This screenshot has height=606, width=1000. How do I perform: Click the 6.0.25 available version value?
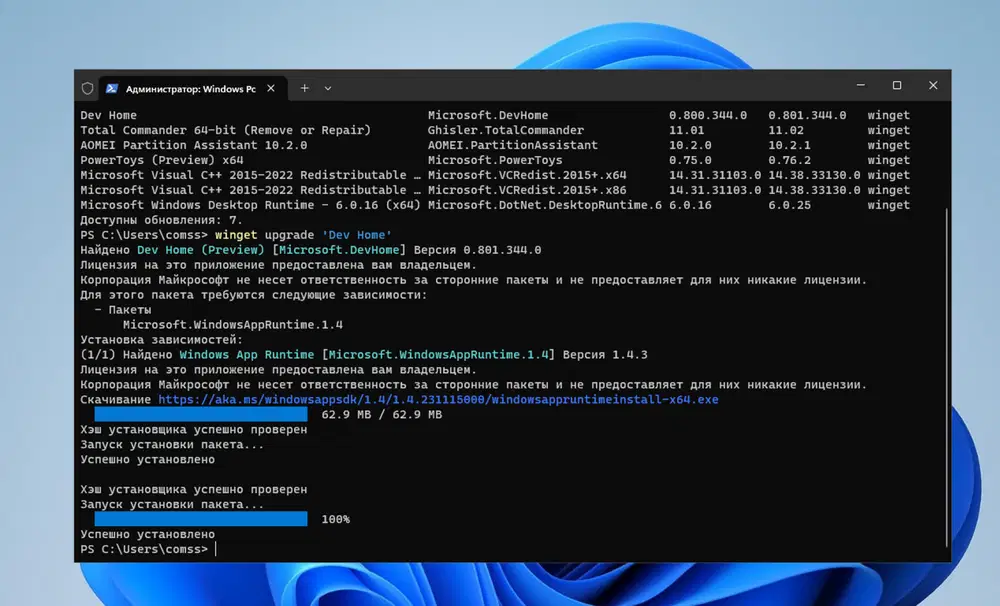(789, 205)
